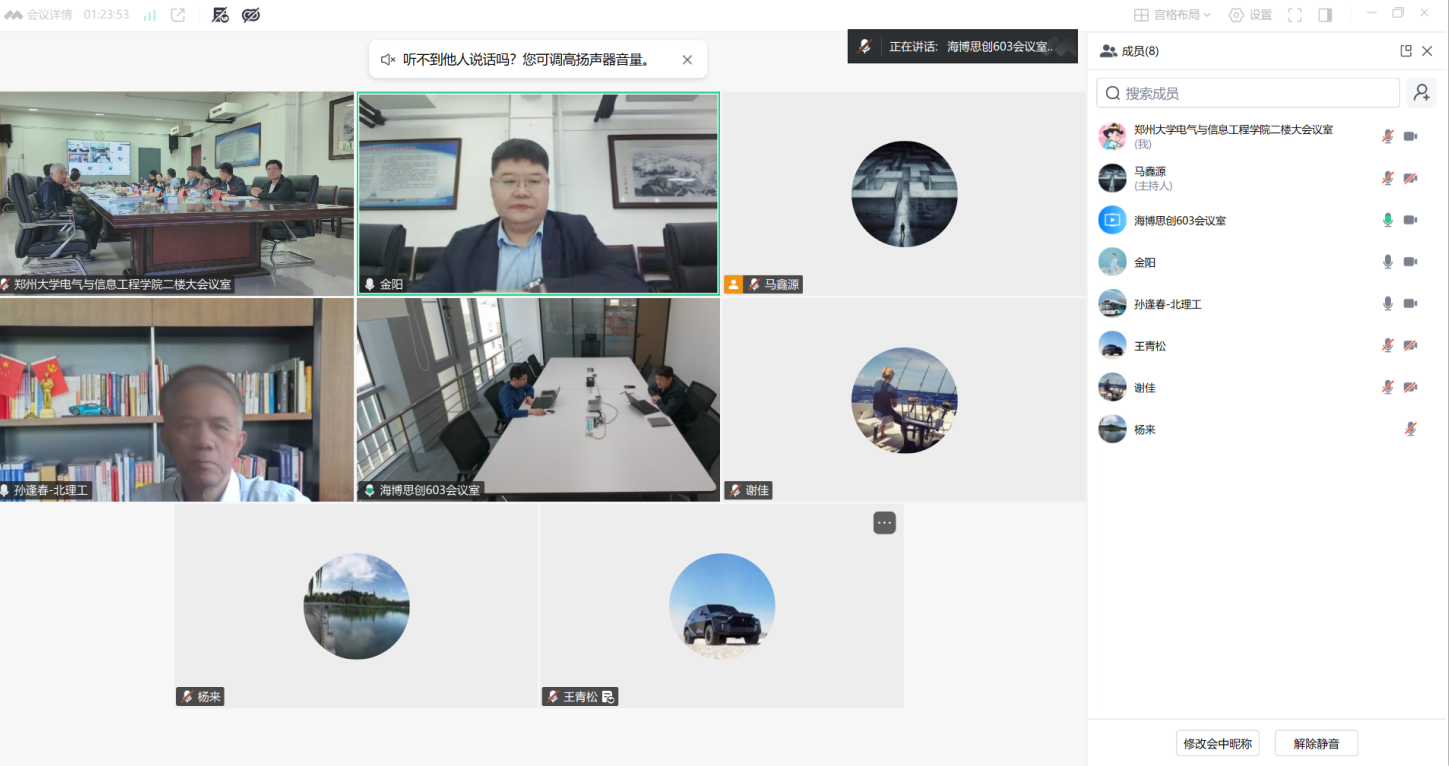Screen dimensions: 1449x766
Task: Open 设置 settings
Action: [1250, 15]
